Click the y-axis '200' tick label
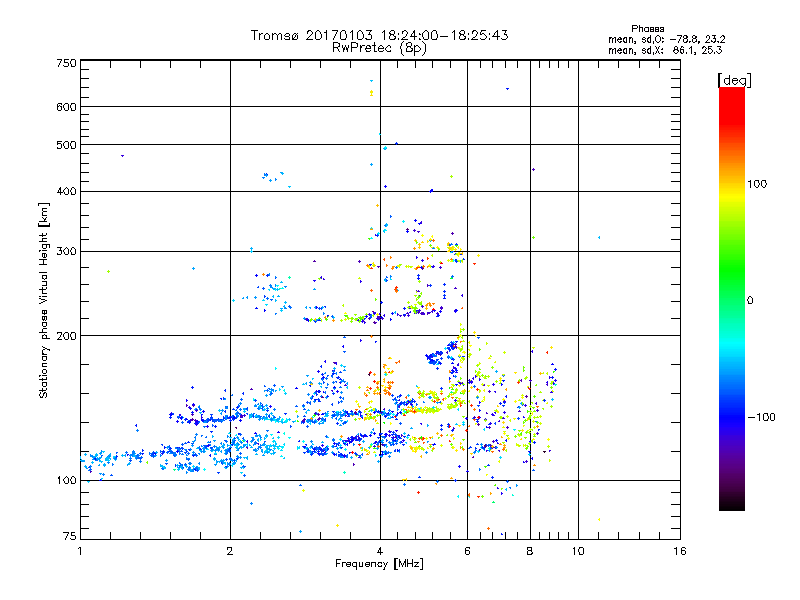Viewport: 800px width, 600px height. point(66,336)
